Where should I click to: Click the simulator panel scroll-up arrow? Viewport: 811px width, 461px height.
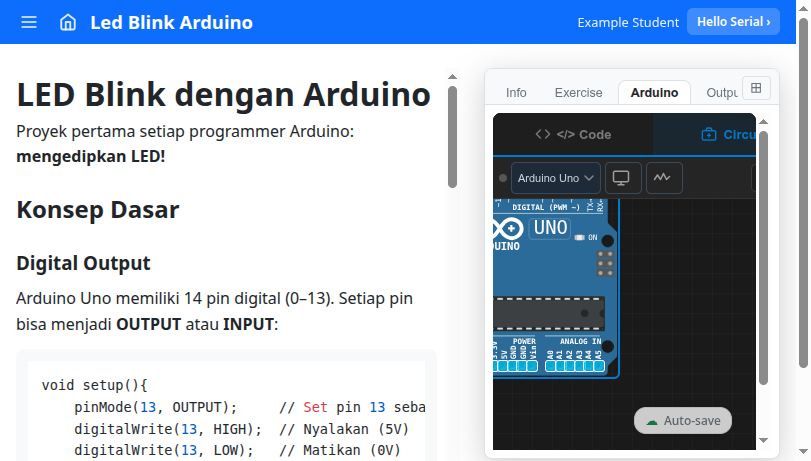coord(763,122)
